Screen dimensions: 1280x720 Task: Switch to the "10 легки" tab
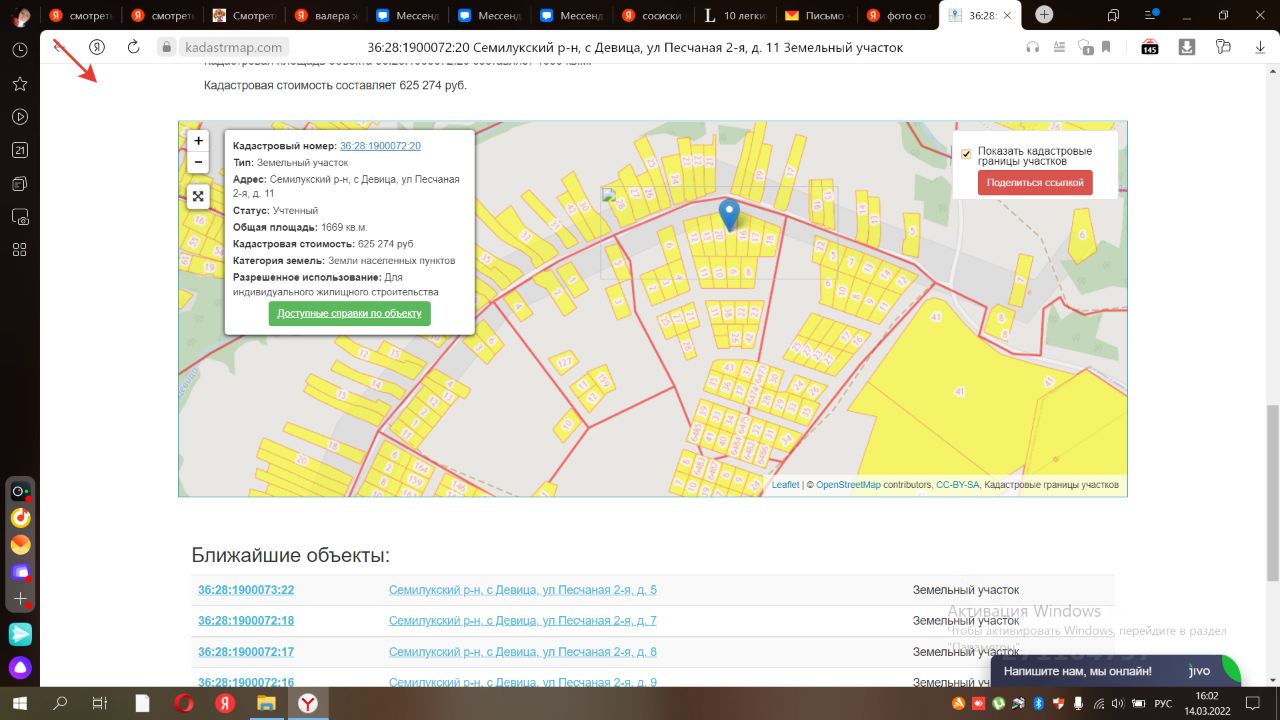pyautogui.click(x=735, y=15)
